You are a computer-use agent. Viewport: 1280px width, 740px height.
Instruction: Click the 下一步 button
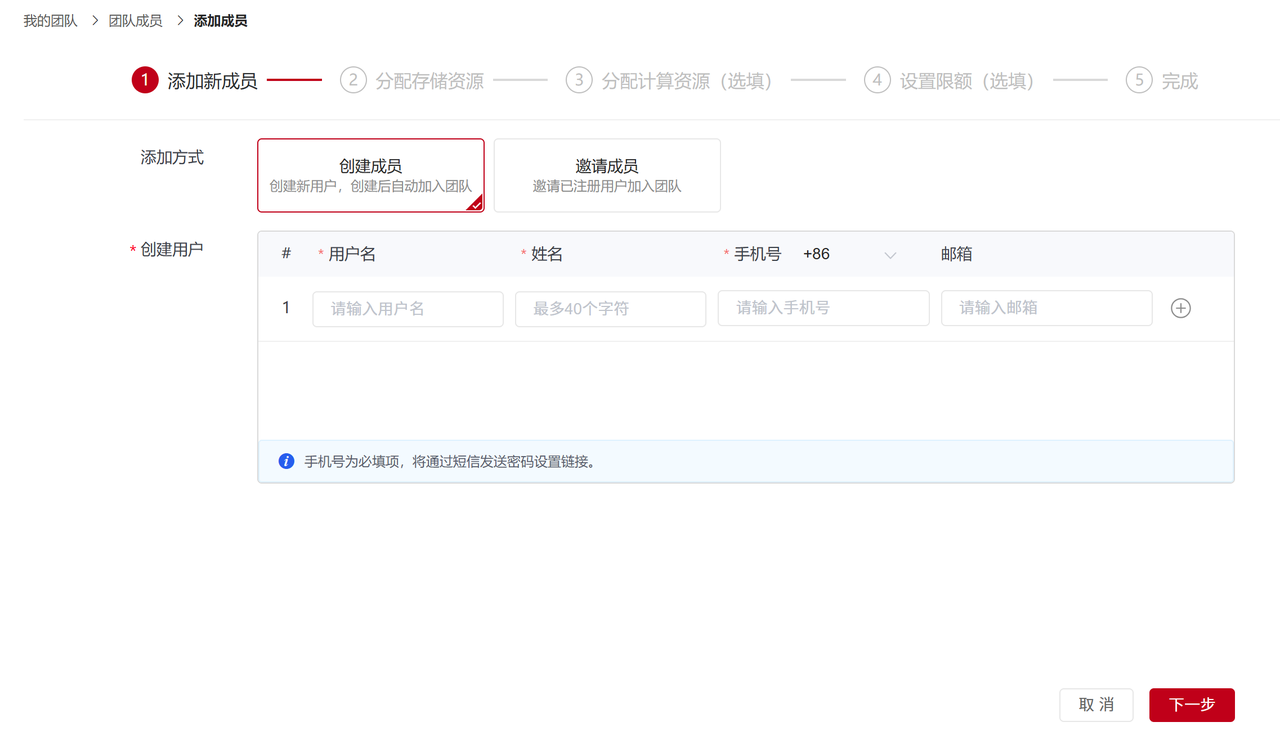coord(1191,705)
